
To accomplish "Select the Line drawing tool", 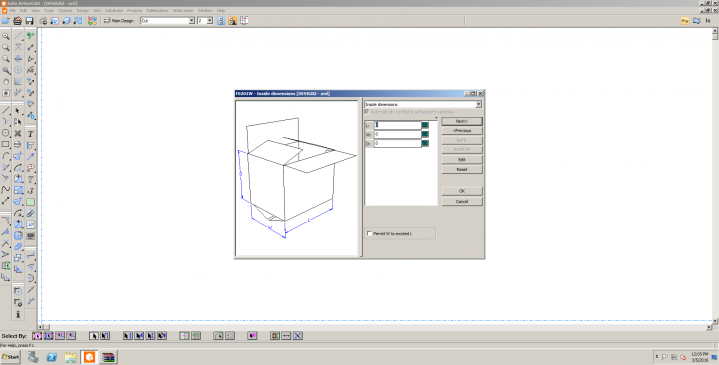I will click(x=6, y=111).
